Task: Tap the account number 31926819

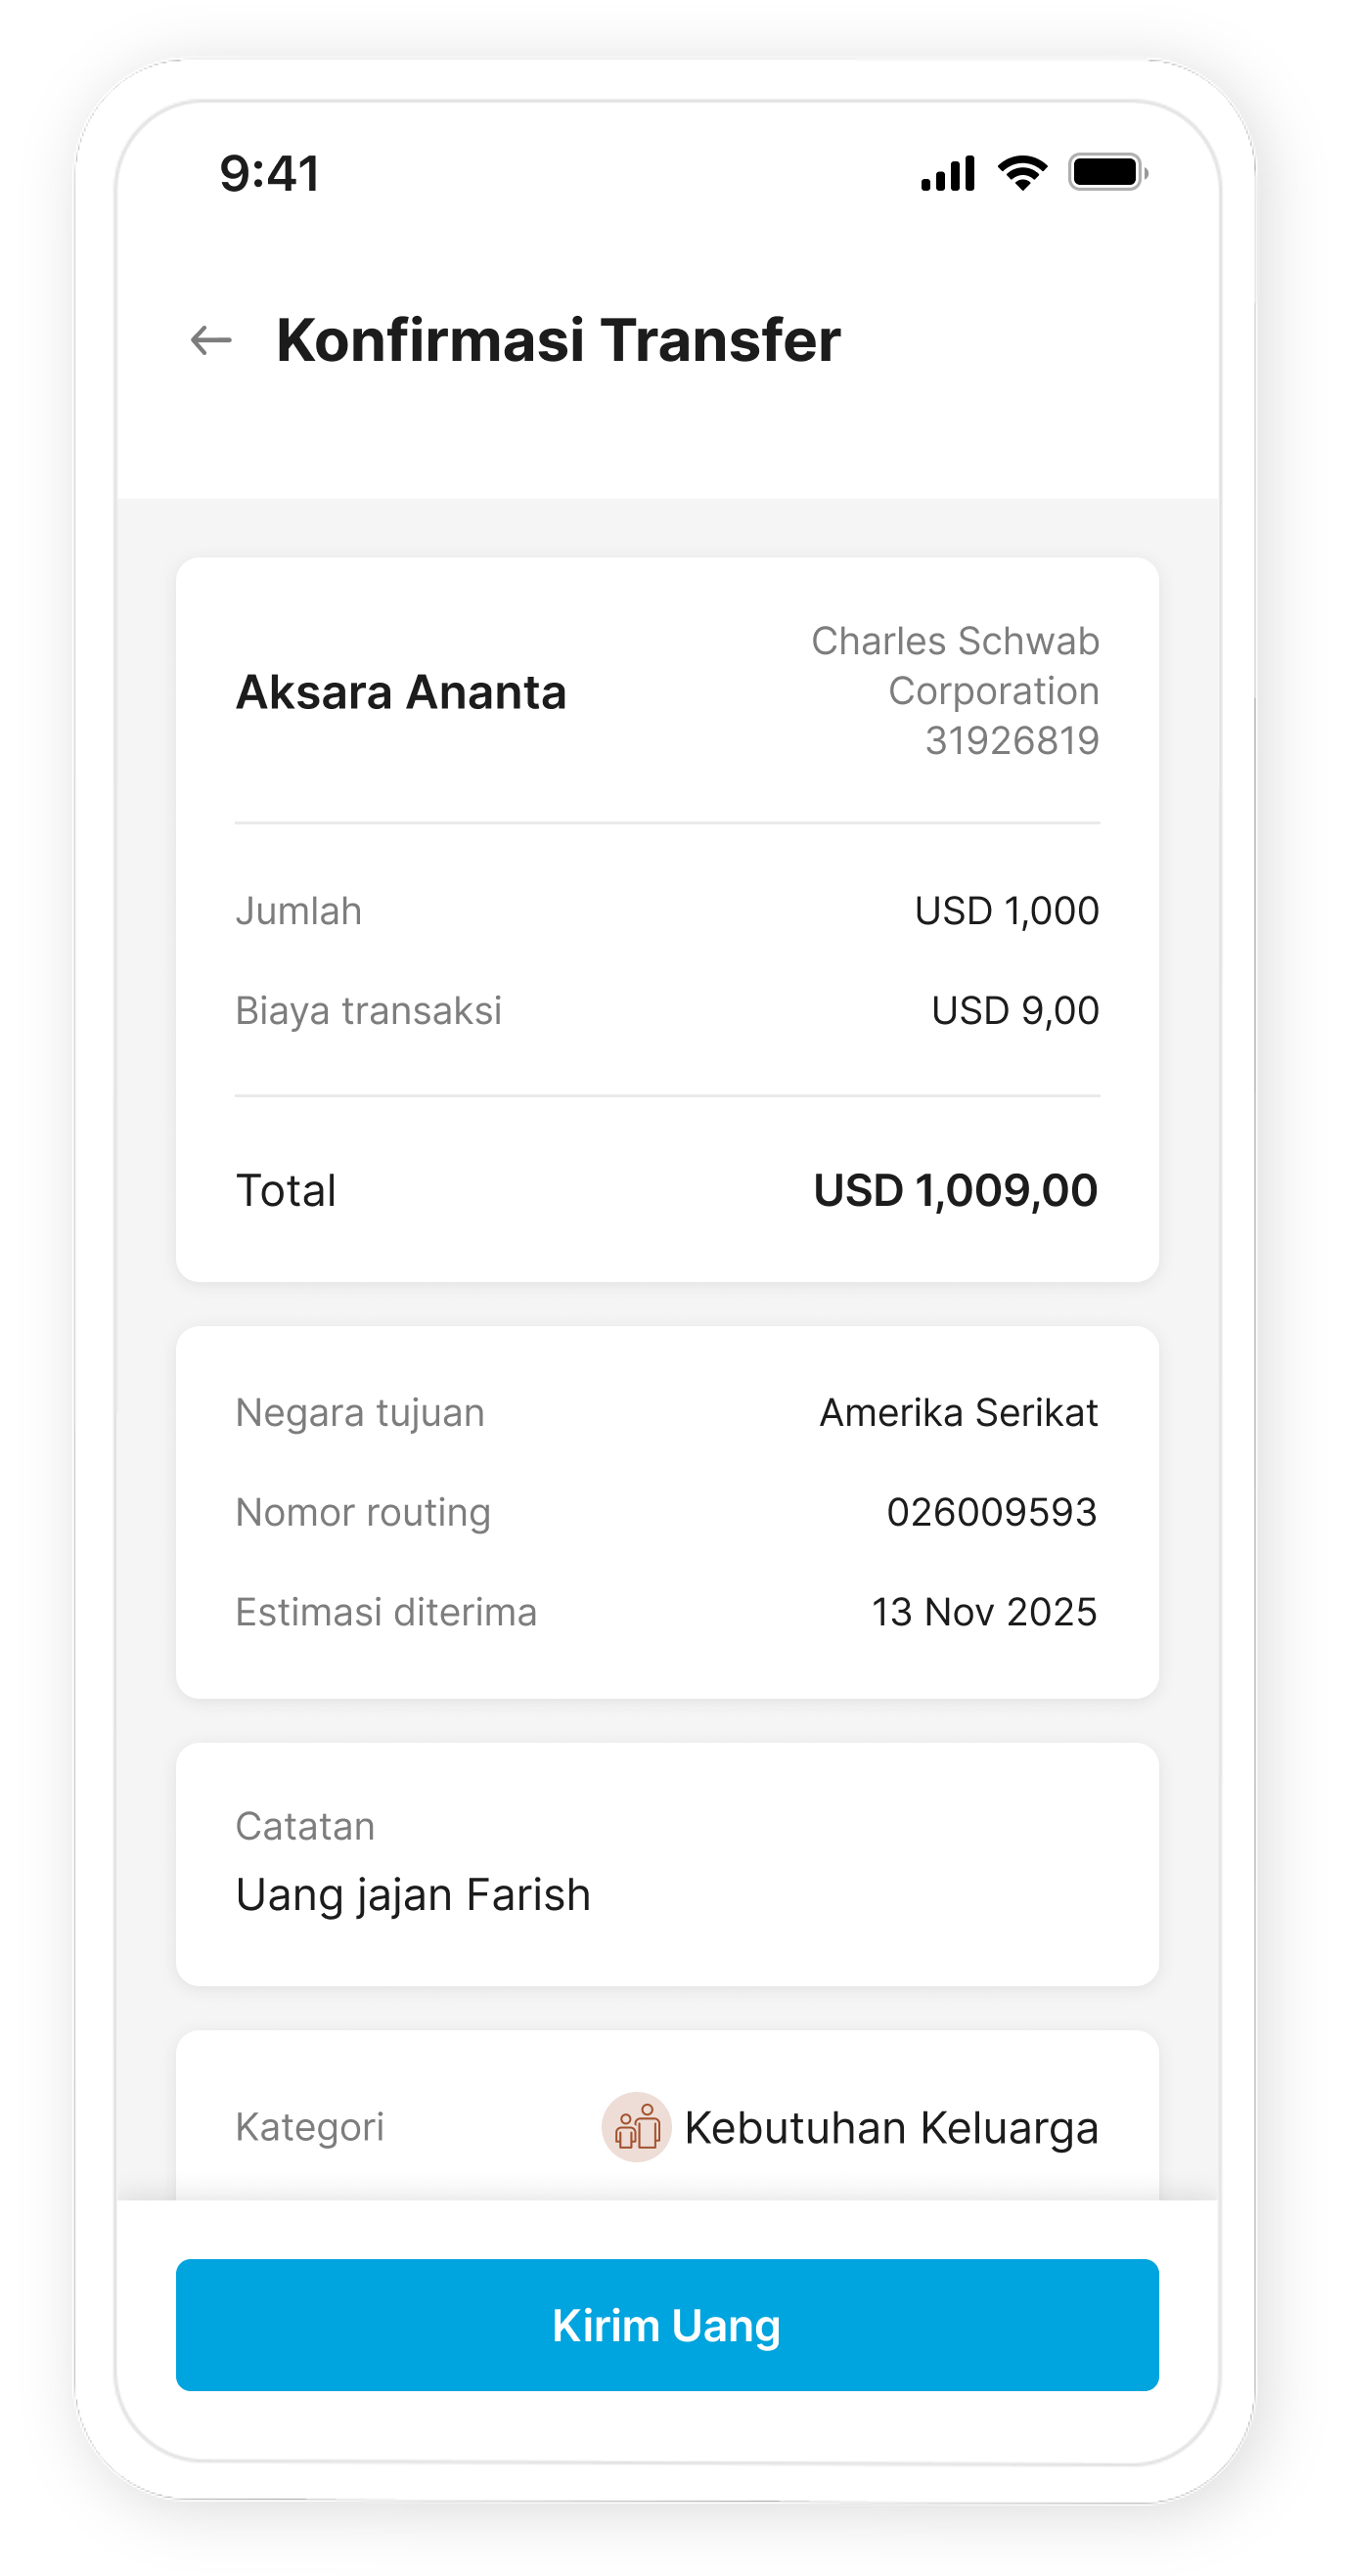Action: click(x=1012, y=741)
